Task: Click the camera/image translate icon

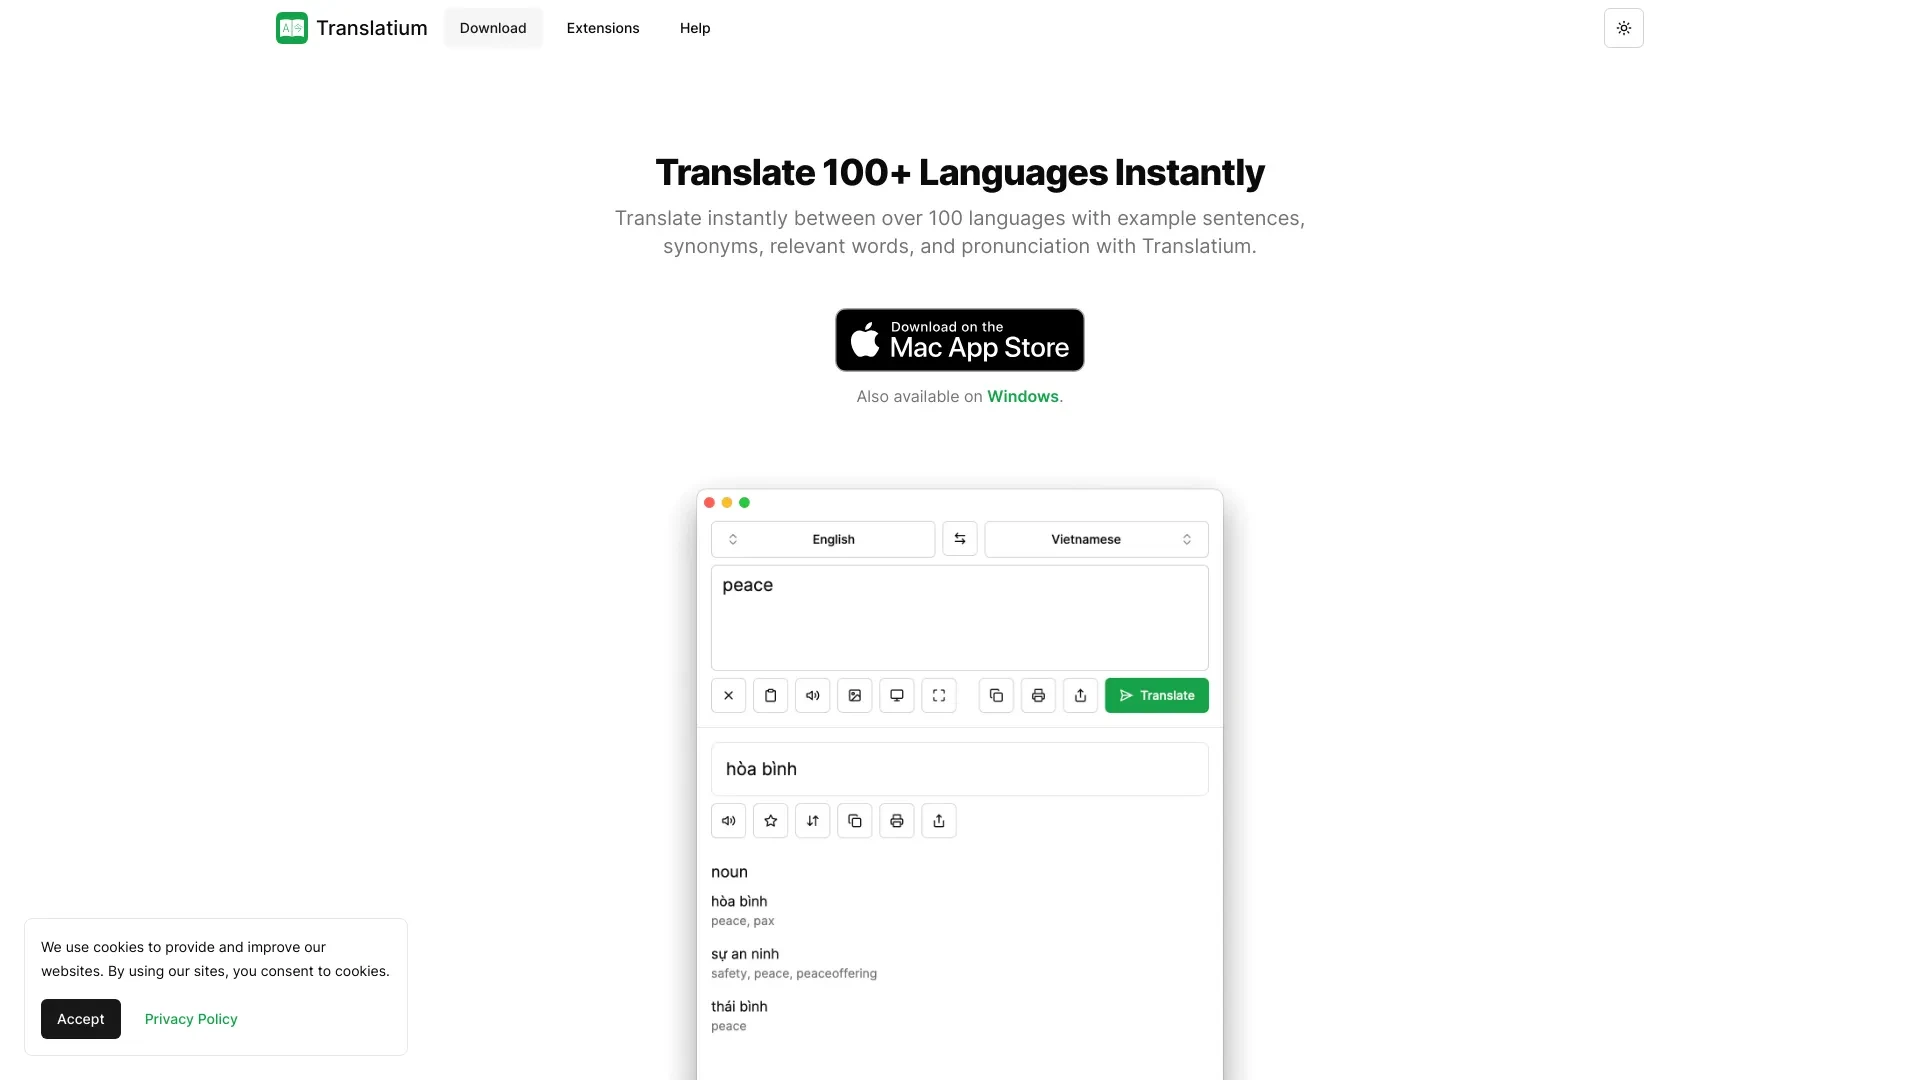Action: (853, 695)
